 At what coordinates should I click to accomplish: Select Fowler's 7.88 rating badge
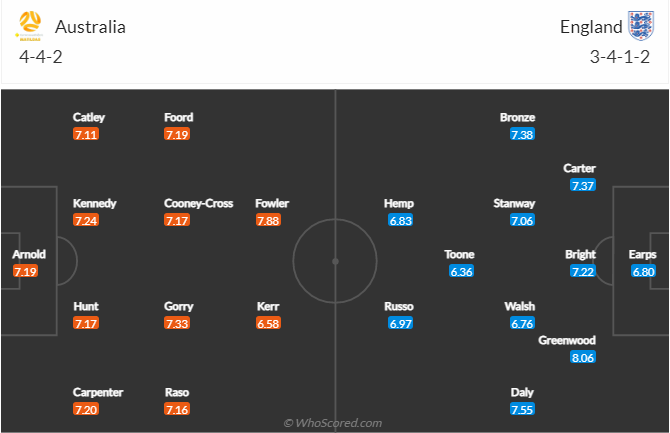click(x=267, y=221)
